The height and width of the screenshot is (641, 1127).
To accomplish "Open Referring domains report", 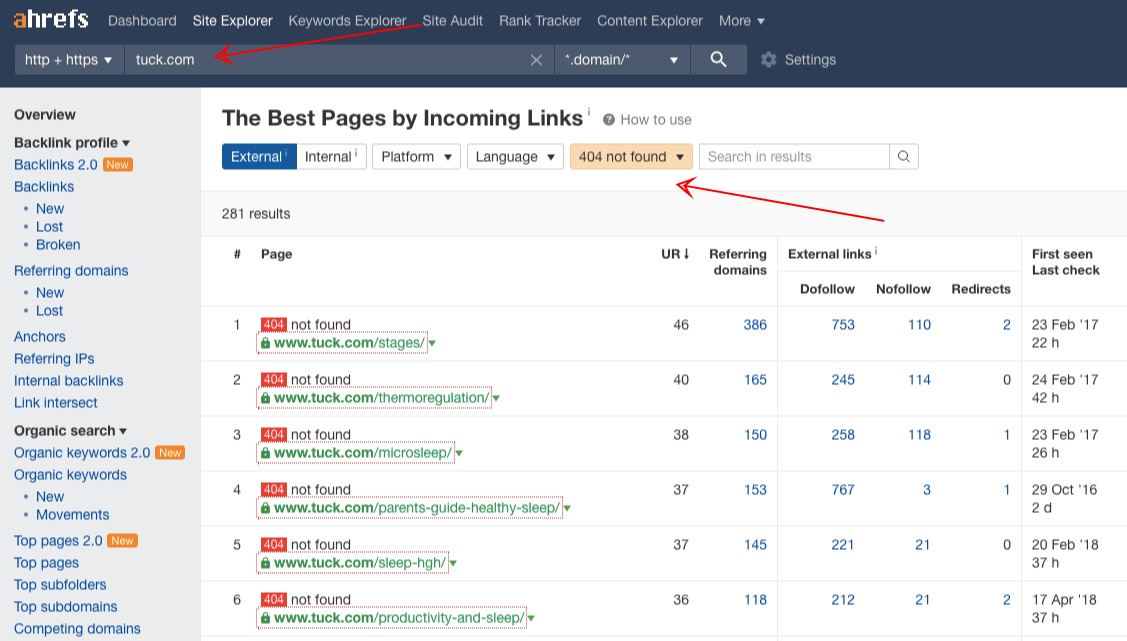I will tap(71, 270).
